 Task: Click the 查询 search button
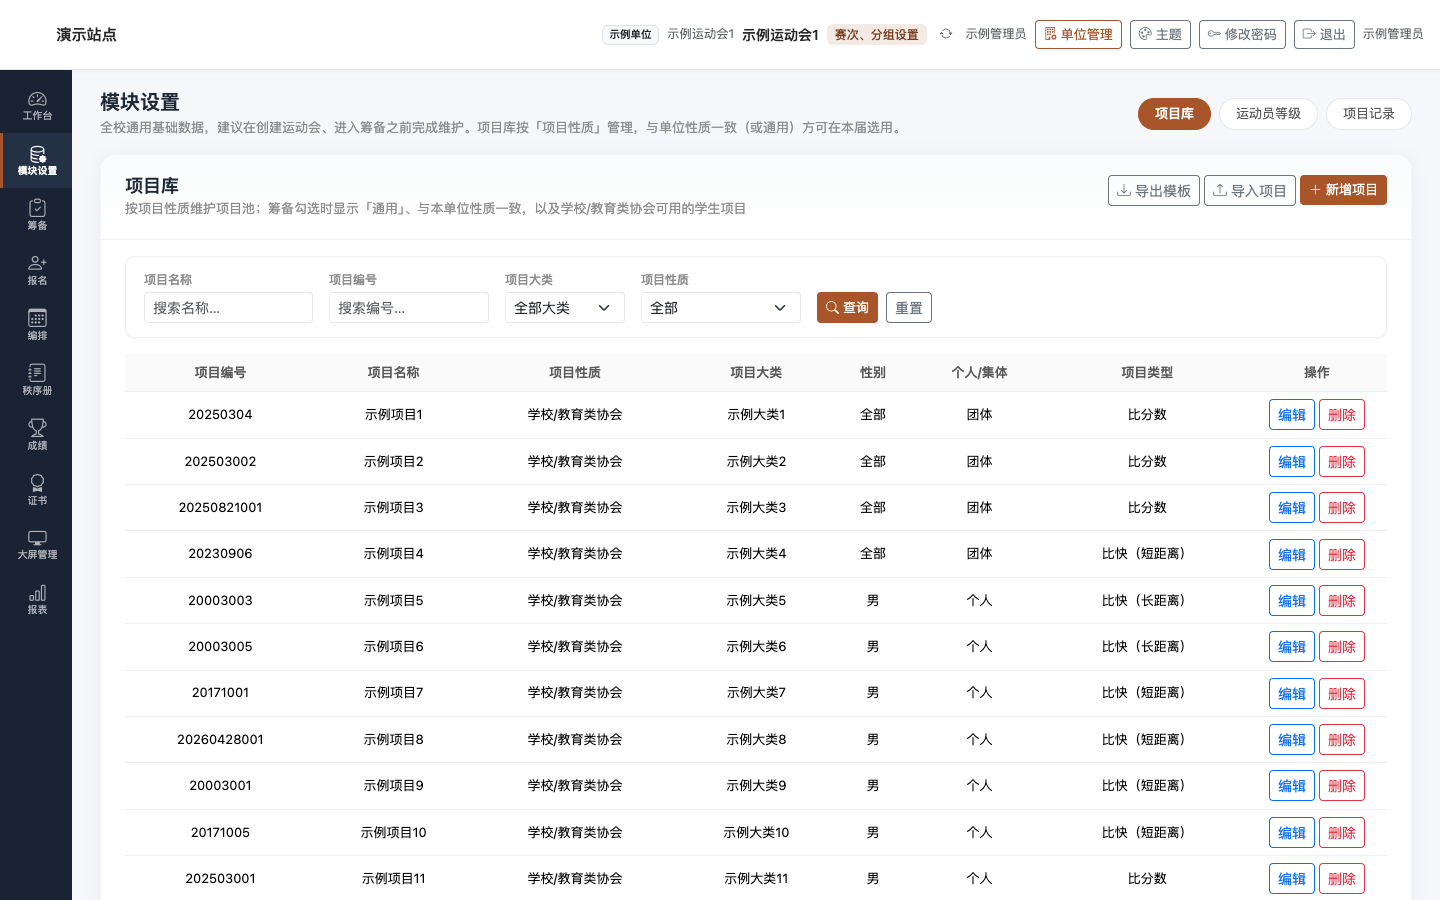tap(847, 308)
